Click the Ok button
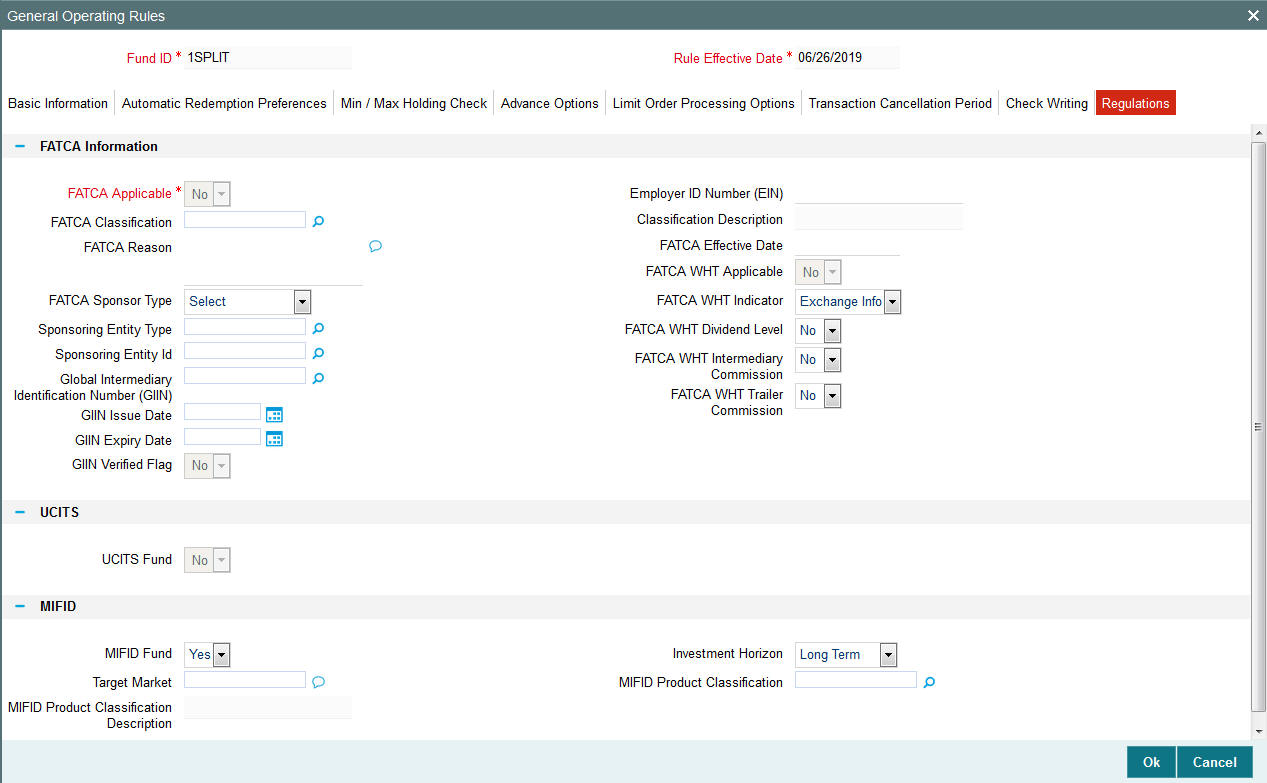The image size is (1267, 783). (x=1150, y=761)
